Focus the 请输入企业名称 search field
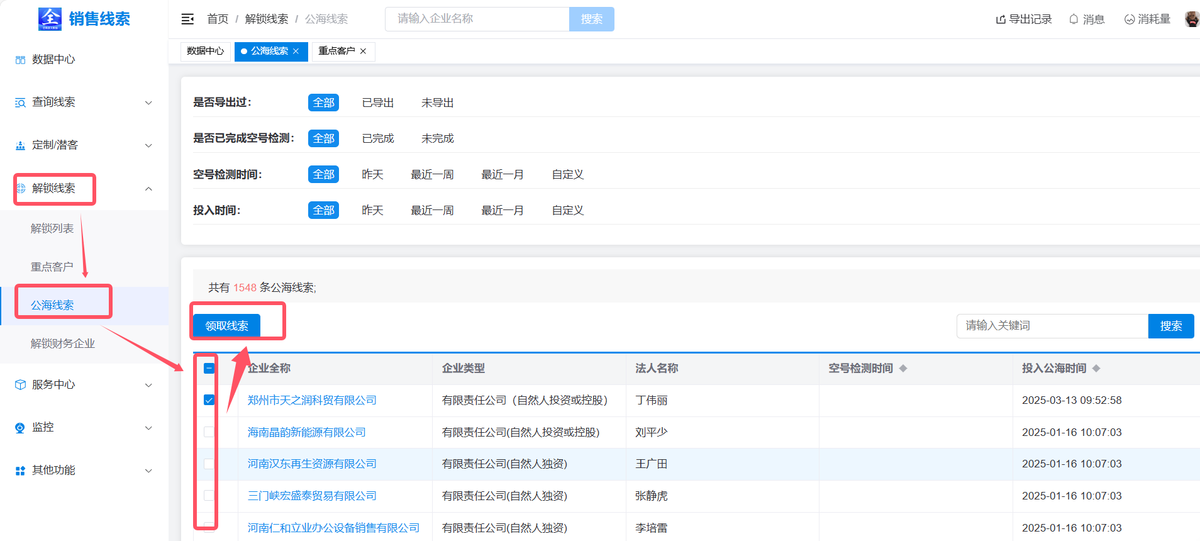This screenshot has height=541, width=1200. [477, 19]
